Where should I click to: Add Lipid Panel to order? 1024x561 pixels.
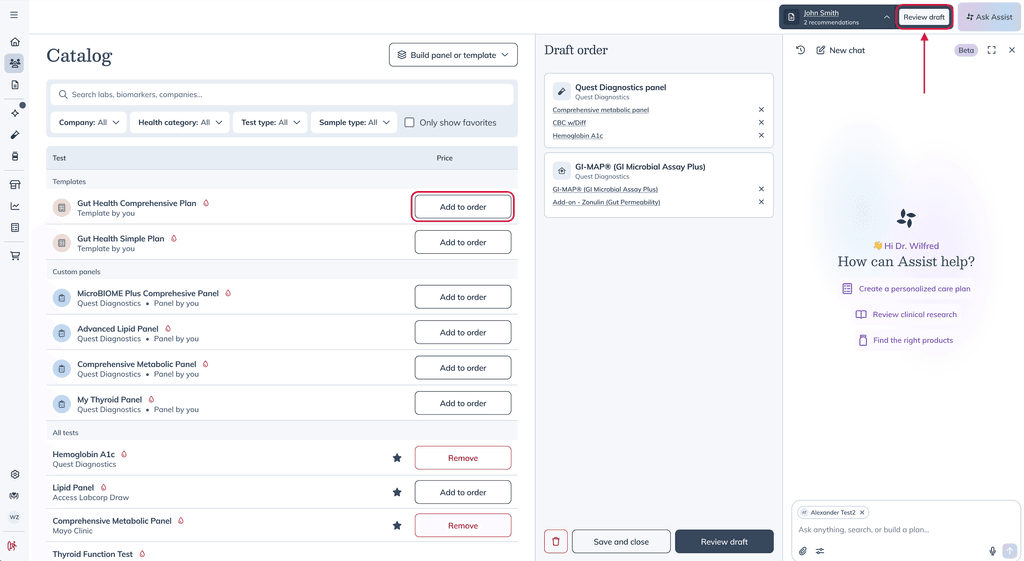tap(463, 492)
